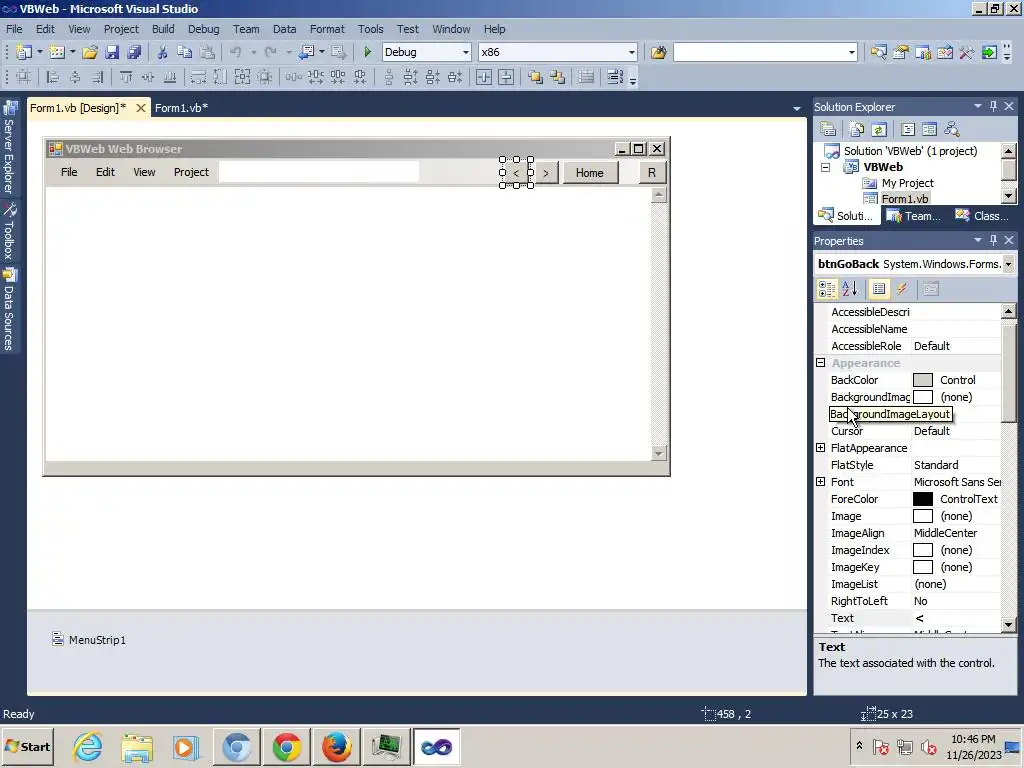Click the Copy icon in toolbar
The image size is (1024, 768).
pos(185,52)
